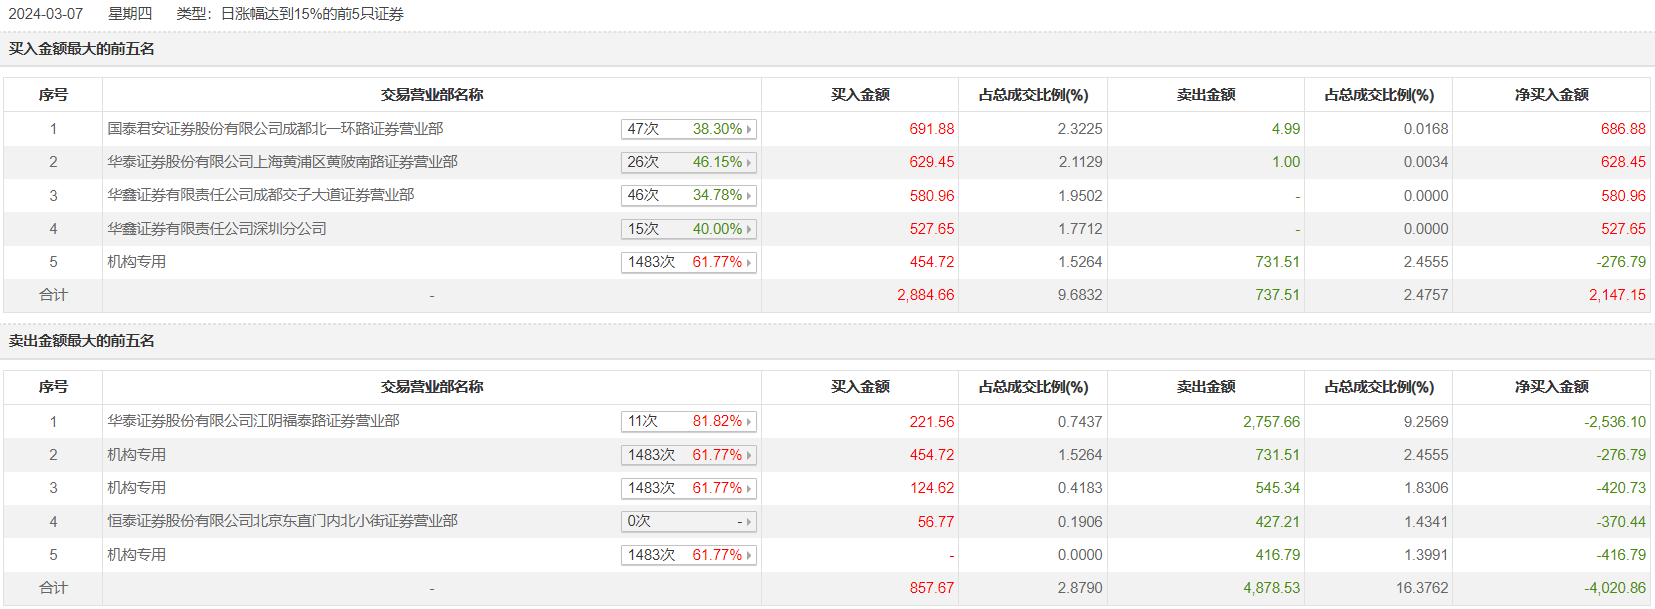Click 买入金额 header in the buy table
Screen dimensions: 1655x609
click(860, 95)
